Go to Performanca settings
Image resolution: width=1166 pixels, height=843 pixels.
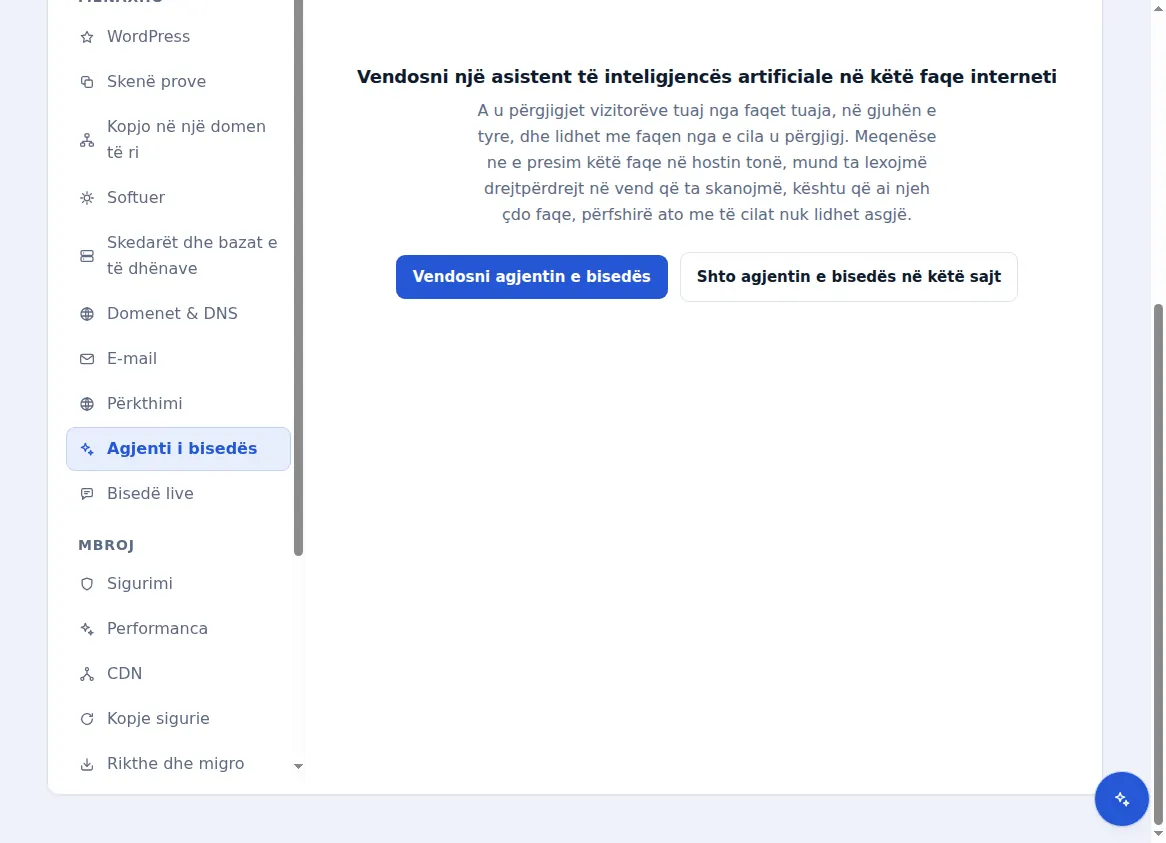pyautogui.click(x=178, y=629)
